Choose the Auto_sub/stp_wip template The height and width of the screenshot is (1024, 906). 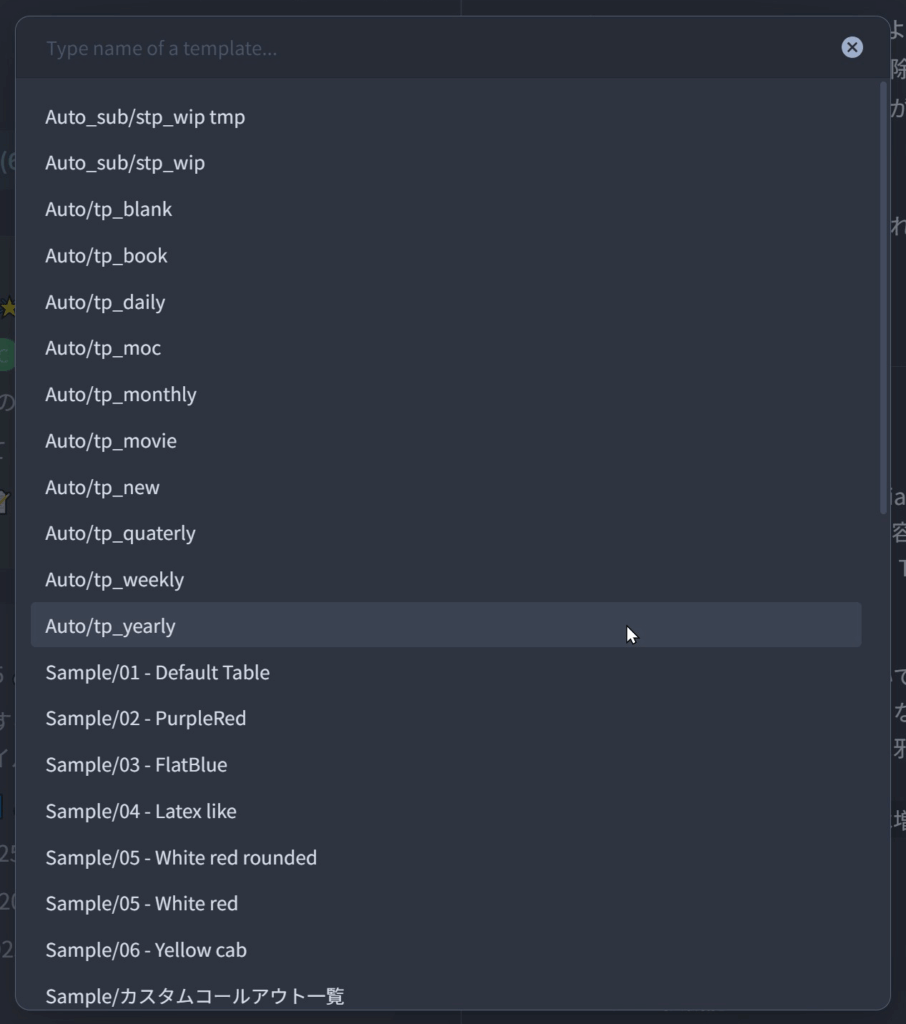point(125,163)
